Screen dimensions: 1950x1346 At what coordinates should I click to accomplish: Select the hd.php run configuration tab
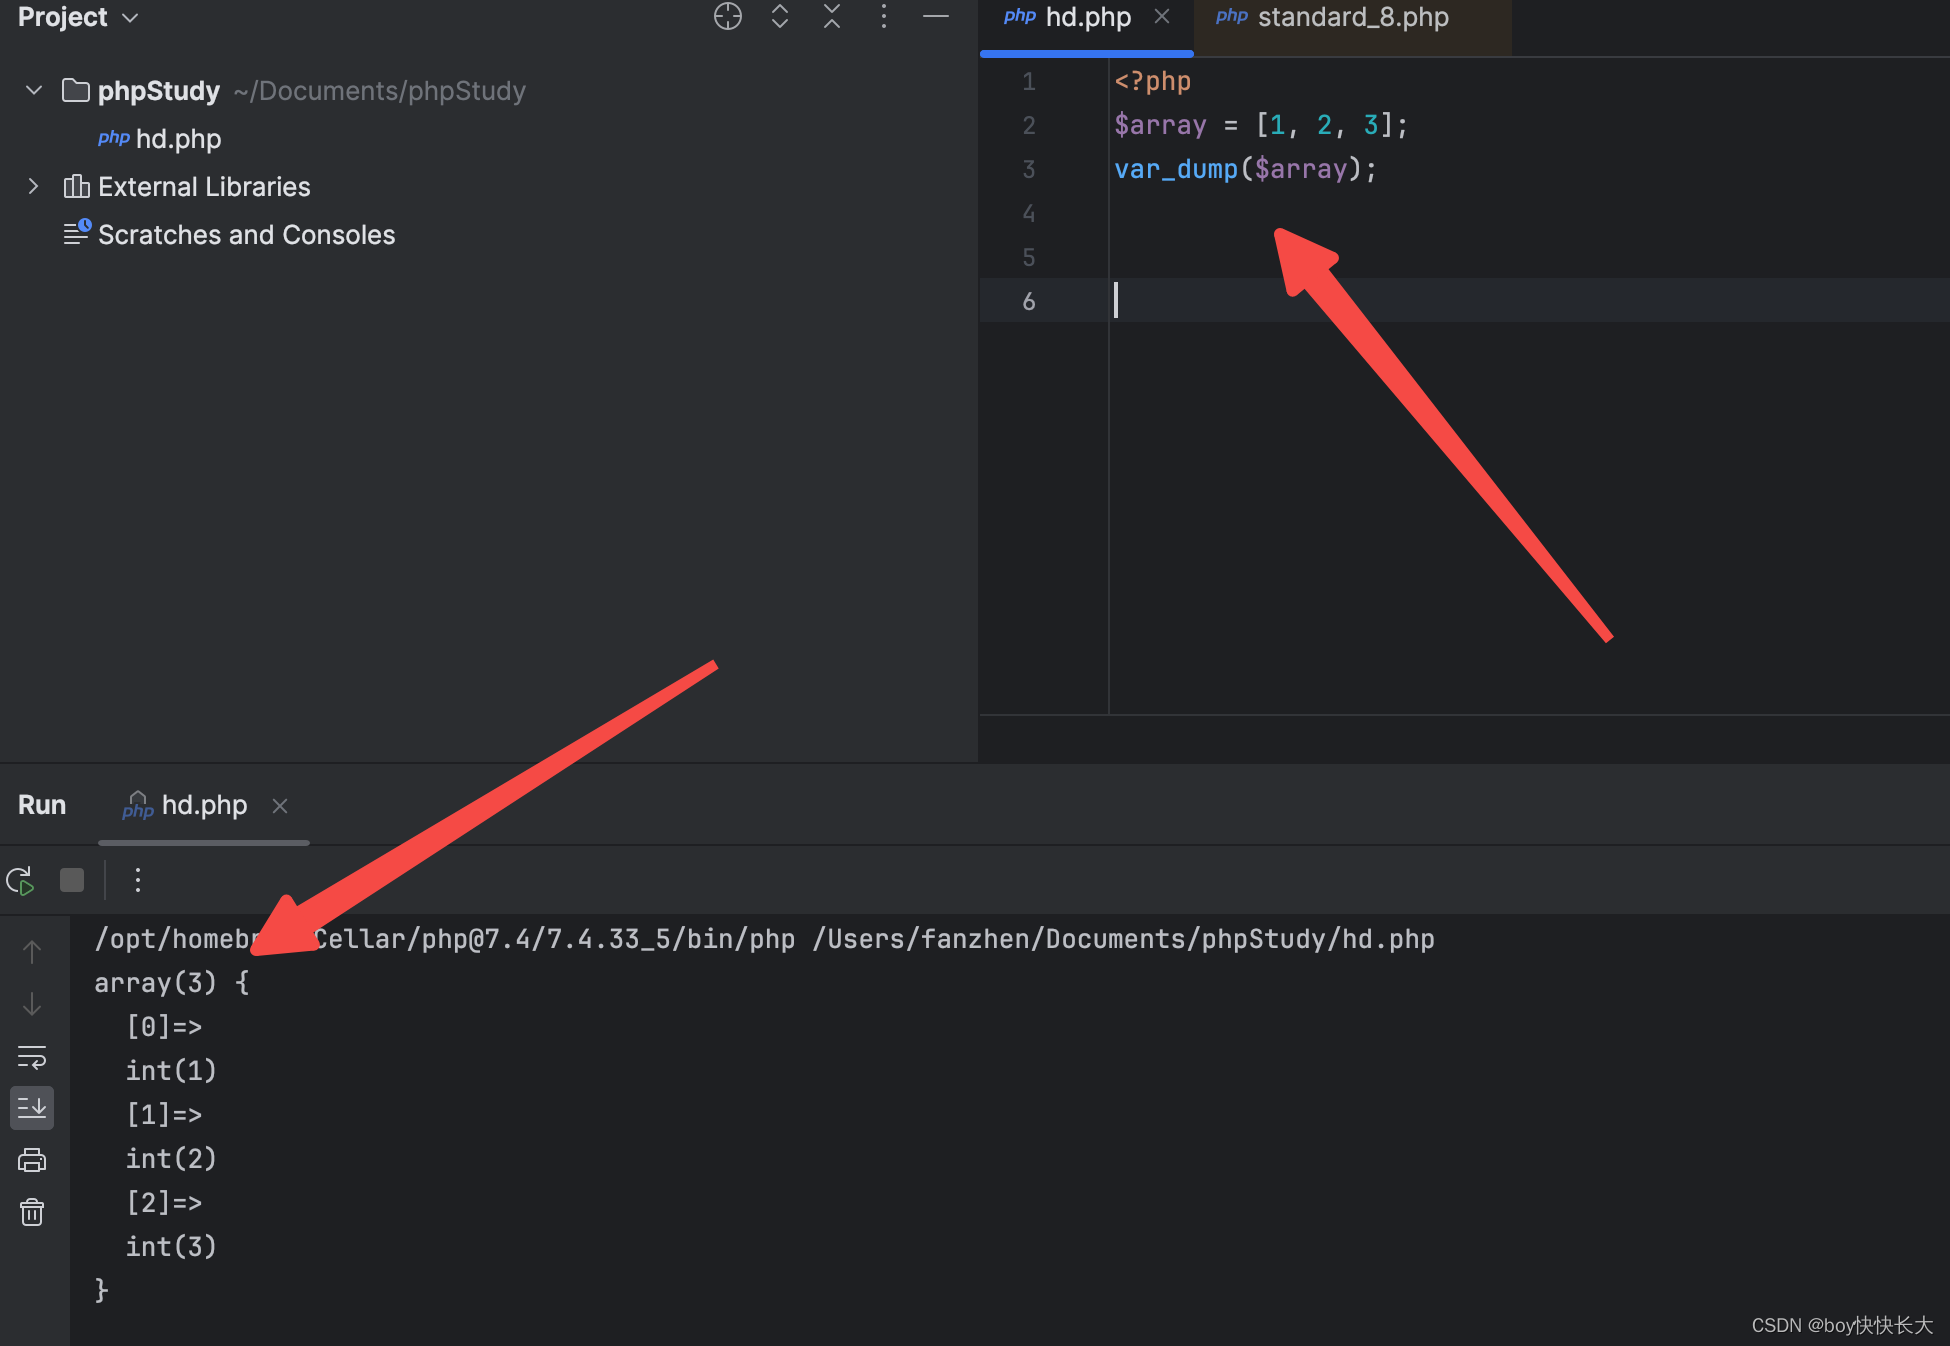coord(204,805)
